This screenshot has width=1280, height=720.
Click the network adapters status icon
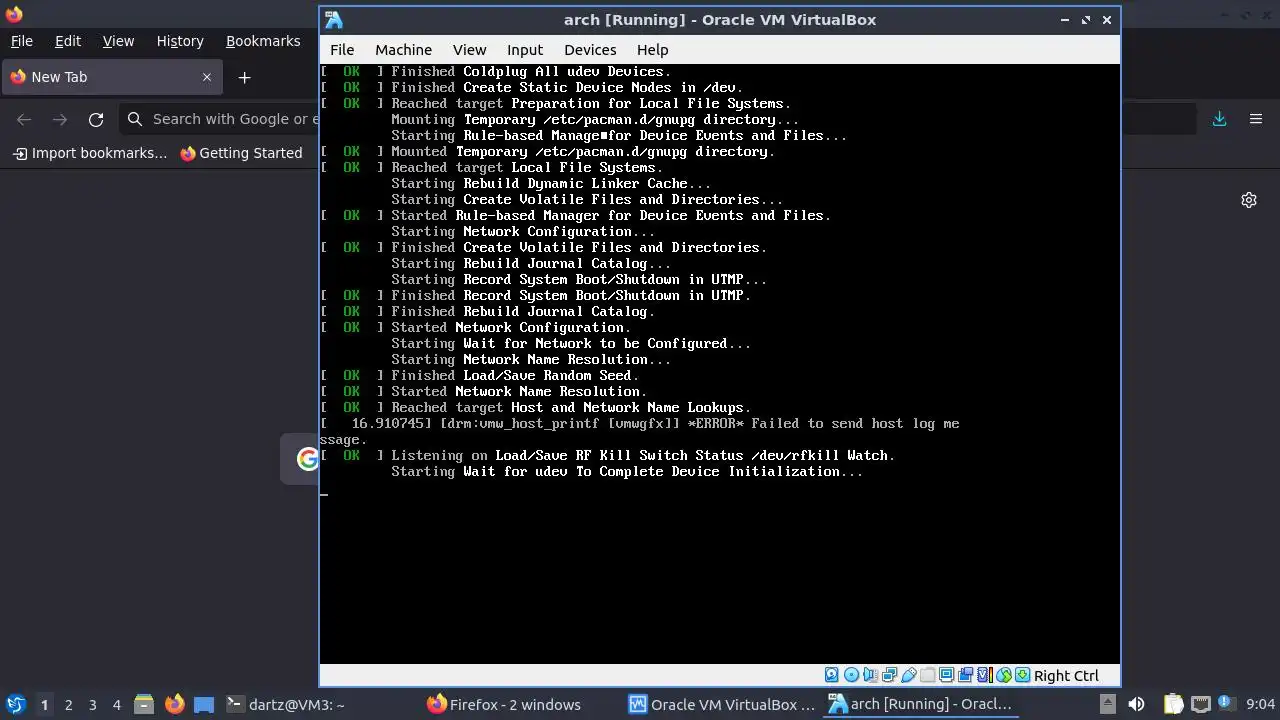pos(889,676)
